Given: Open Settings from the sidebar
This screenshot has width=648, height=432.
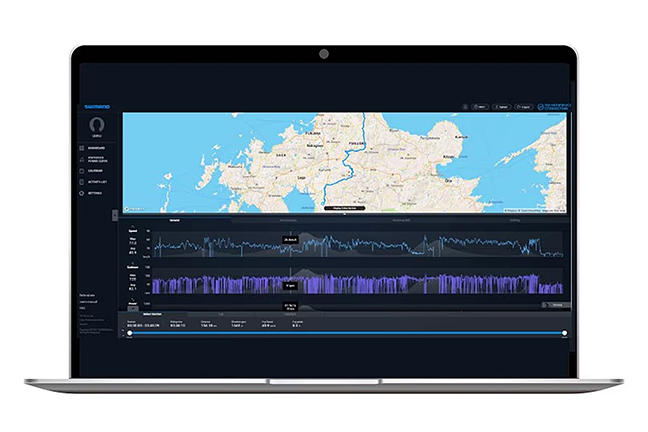Looking at the screenshot, I should coord(91,193).
